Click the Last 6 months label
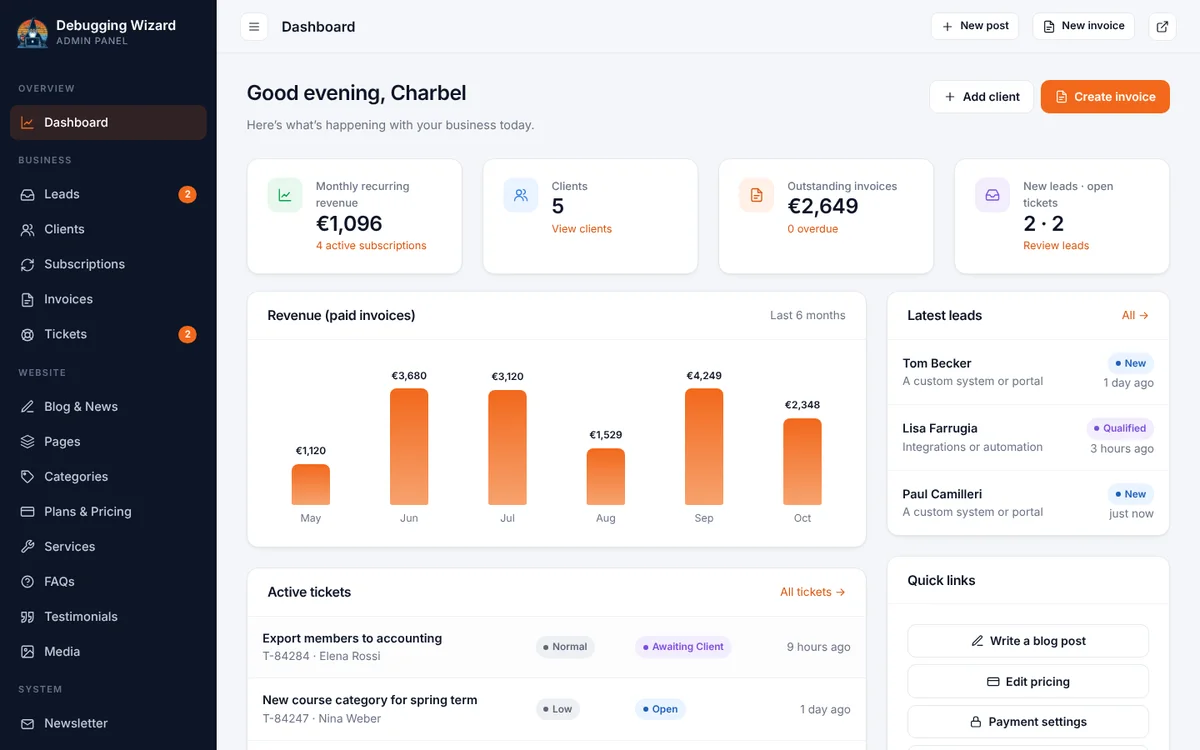 pos(807,315)
